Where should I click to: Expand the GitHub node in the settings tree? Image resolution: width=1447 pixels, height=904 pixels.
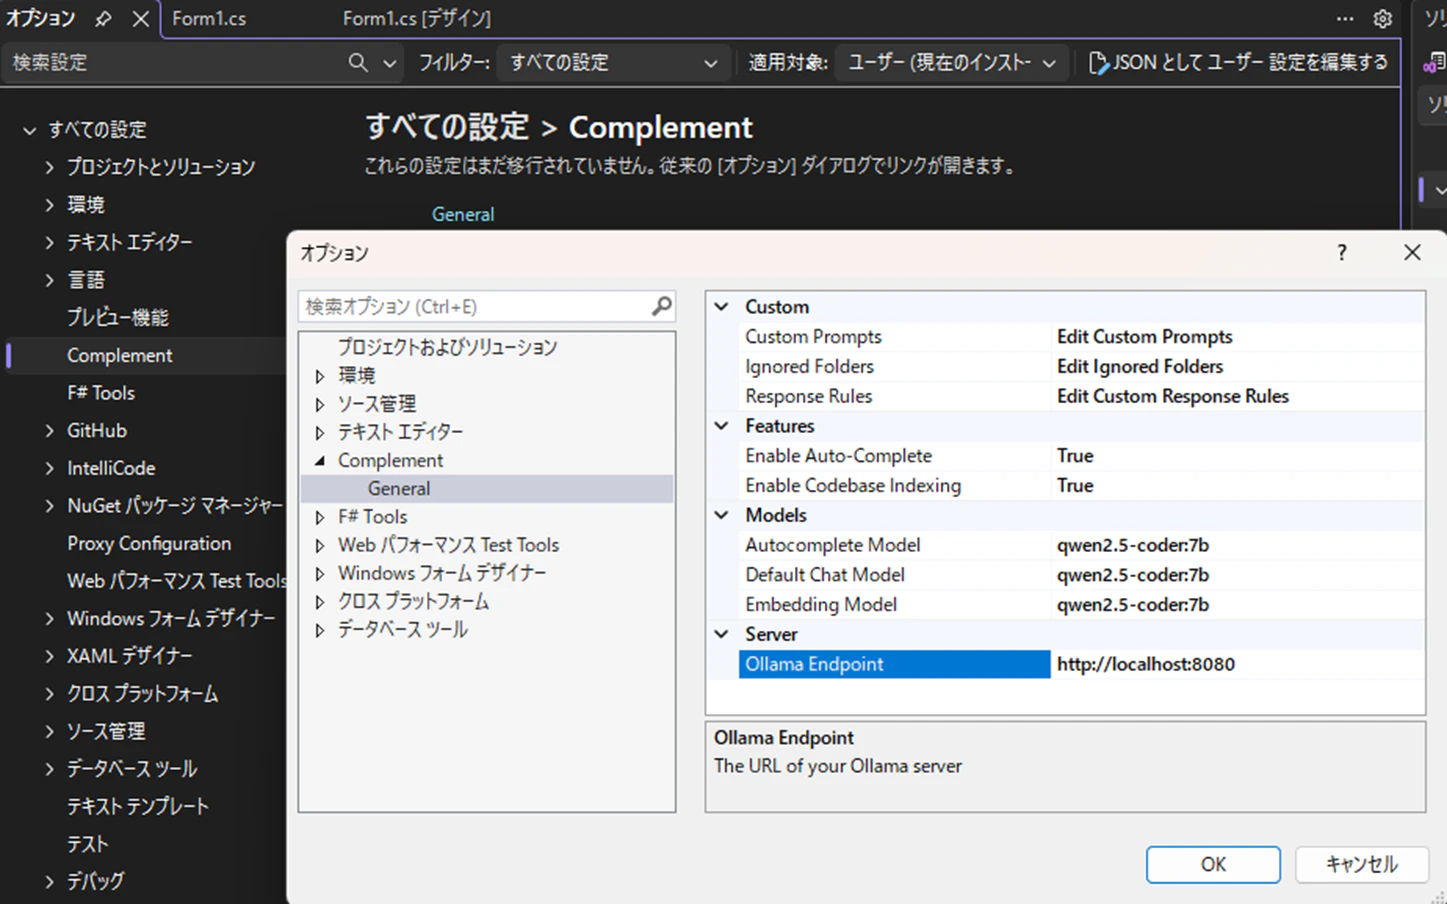pyautogui.click(x=49, y=430)
